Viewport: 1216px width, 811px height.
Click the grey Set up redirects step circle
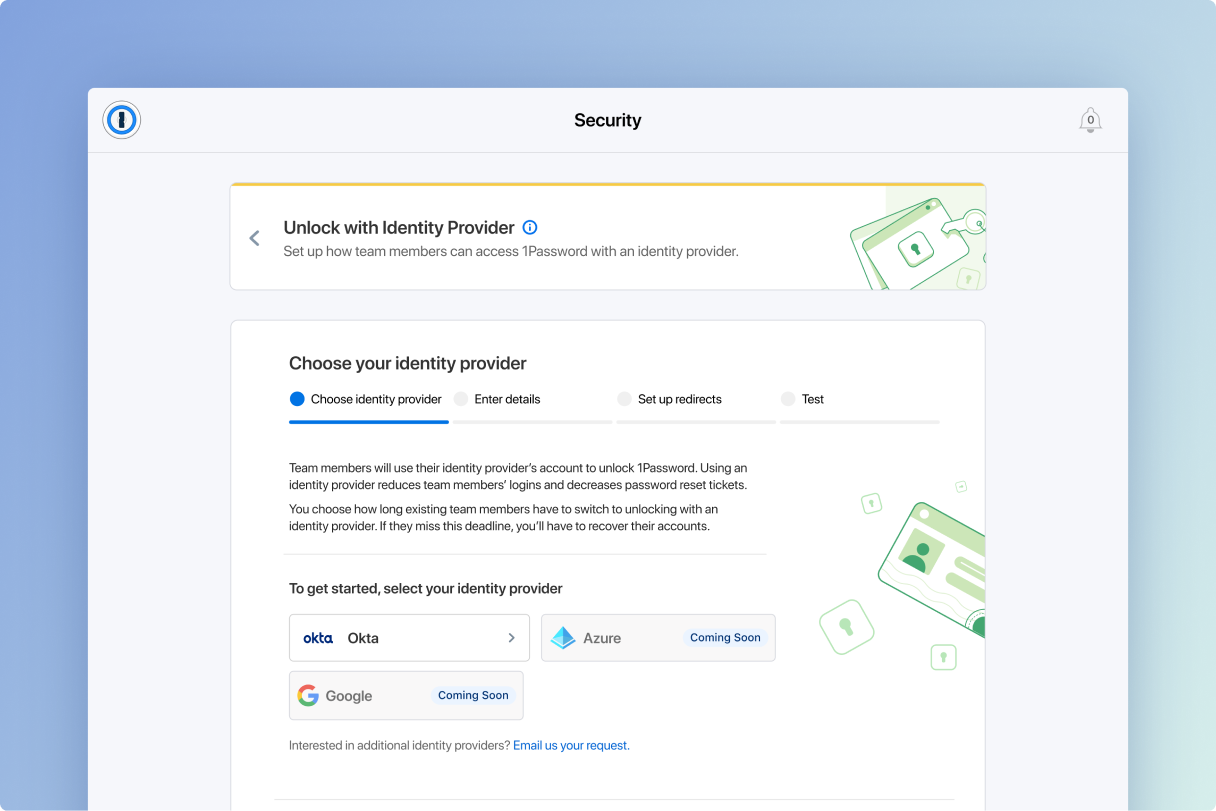point(624,399)
